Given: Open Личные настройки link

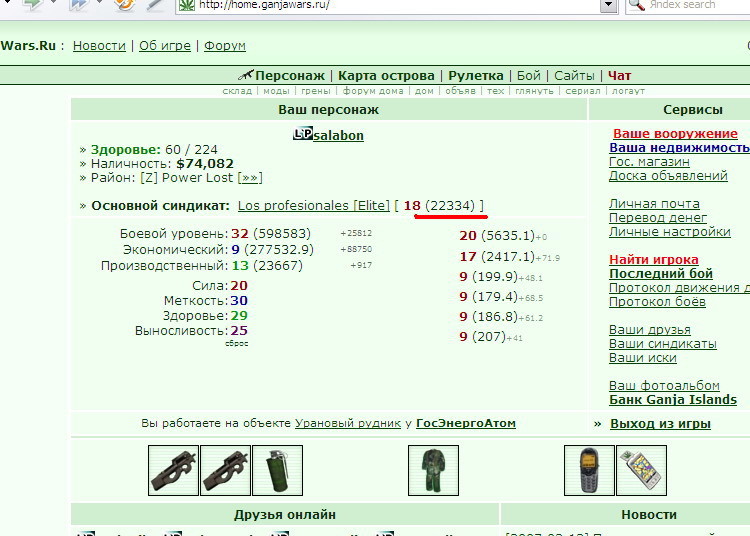Looking at the screenshot, I should [670, 232].
